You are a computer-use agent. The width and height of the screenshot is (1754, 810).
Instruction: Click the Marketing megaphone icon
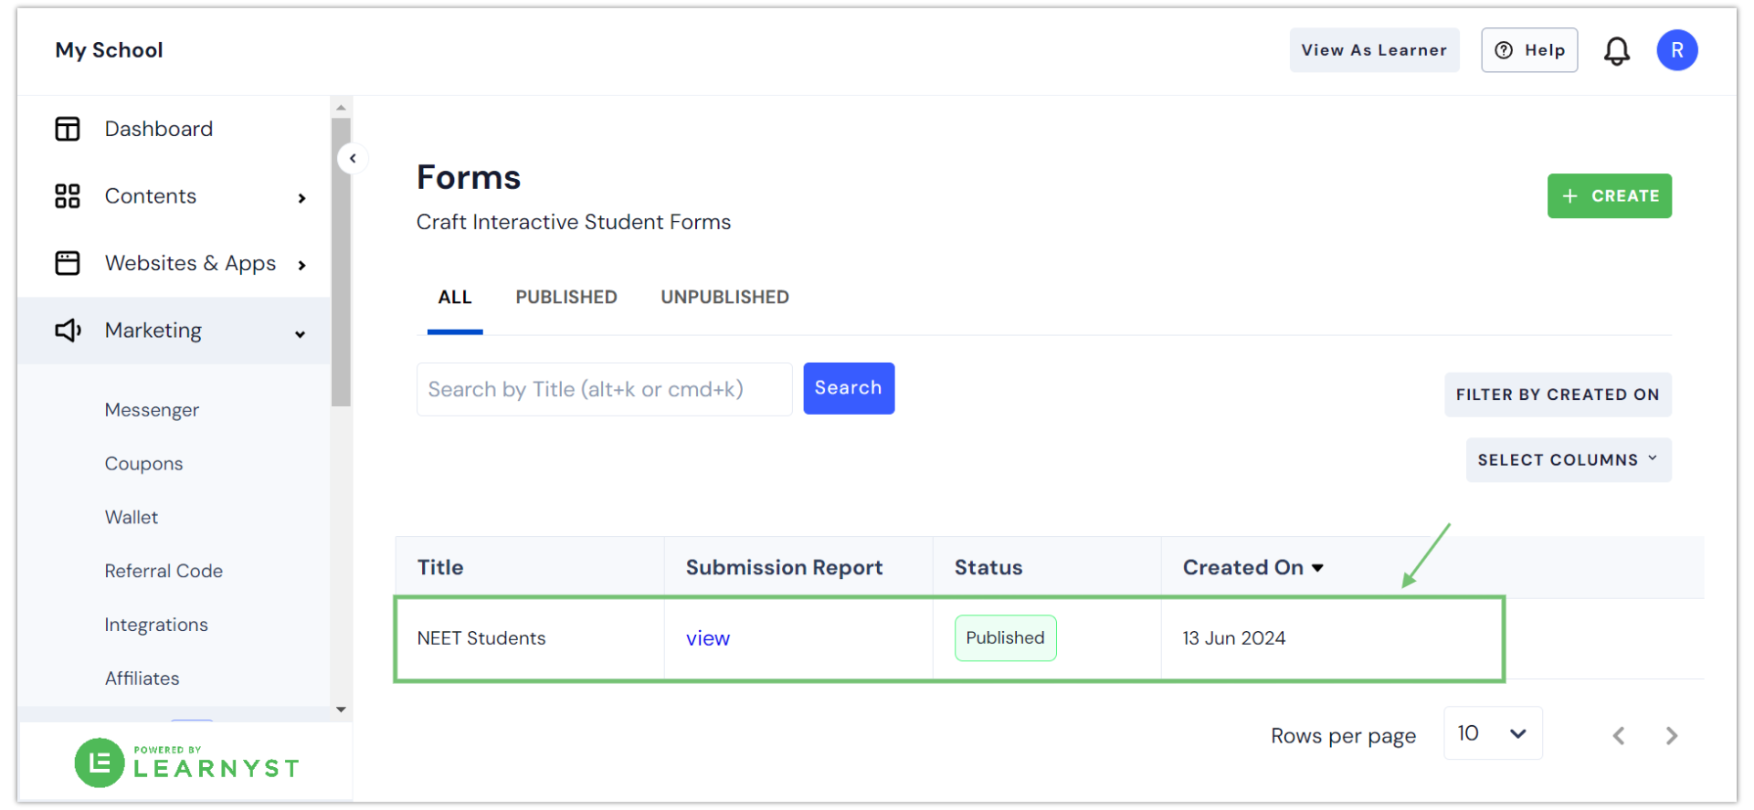tap(66, 330)
